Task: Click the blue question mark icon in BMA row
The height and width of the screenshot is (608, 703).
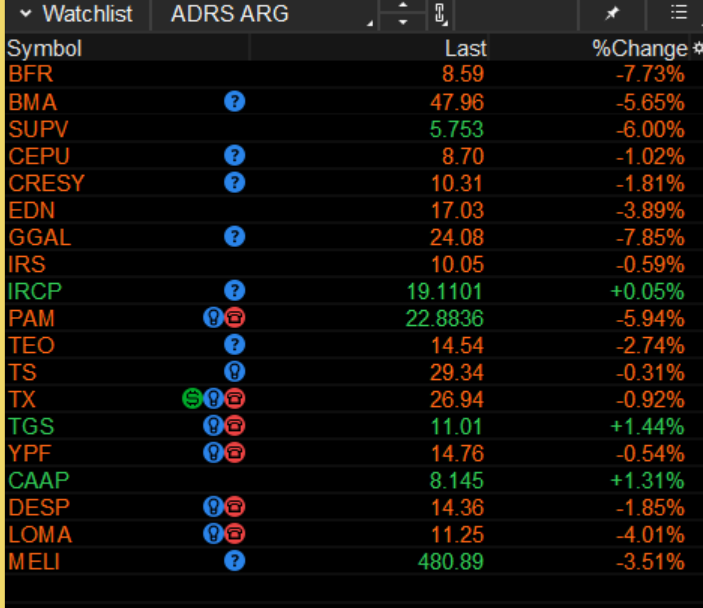Action: (234, 101)
